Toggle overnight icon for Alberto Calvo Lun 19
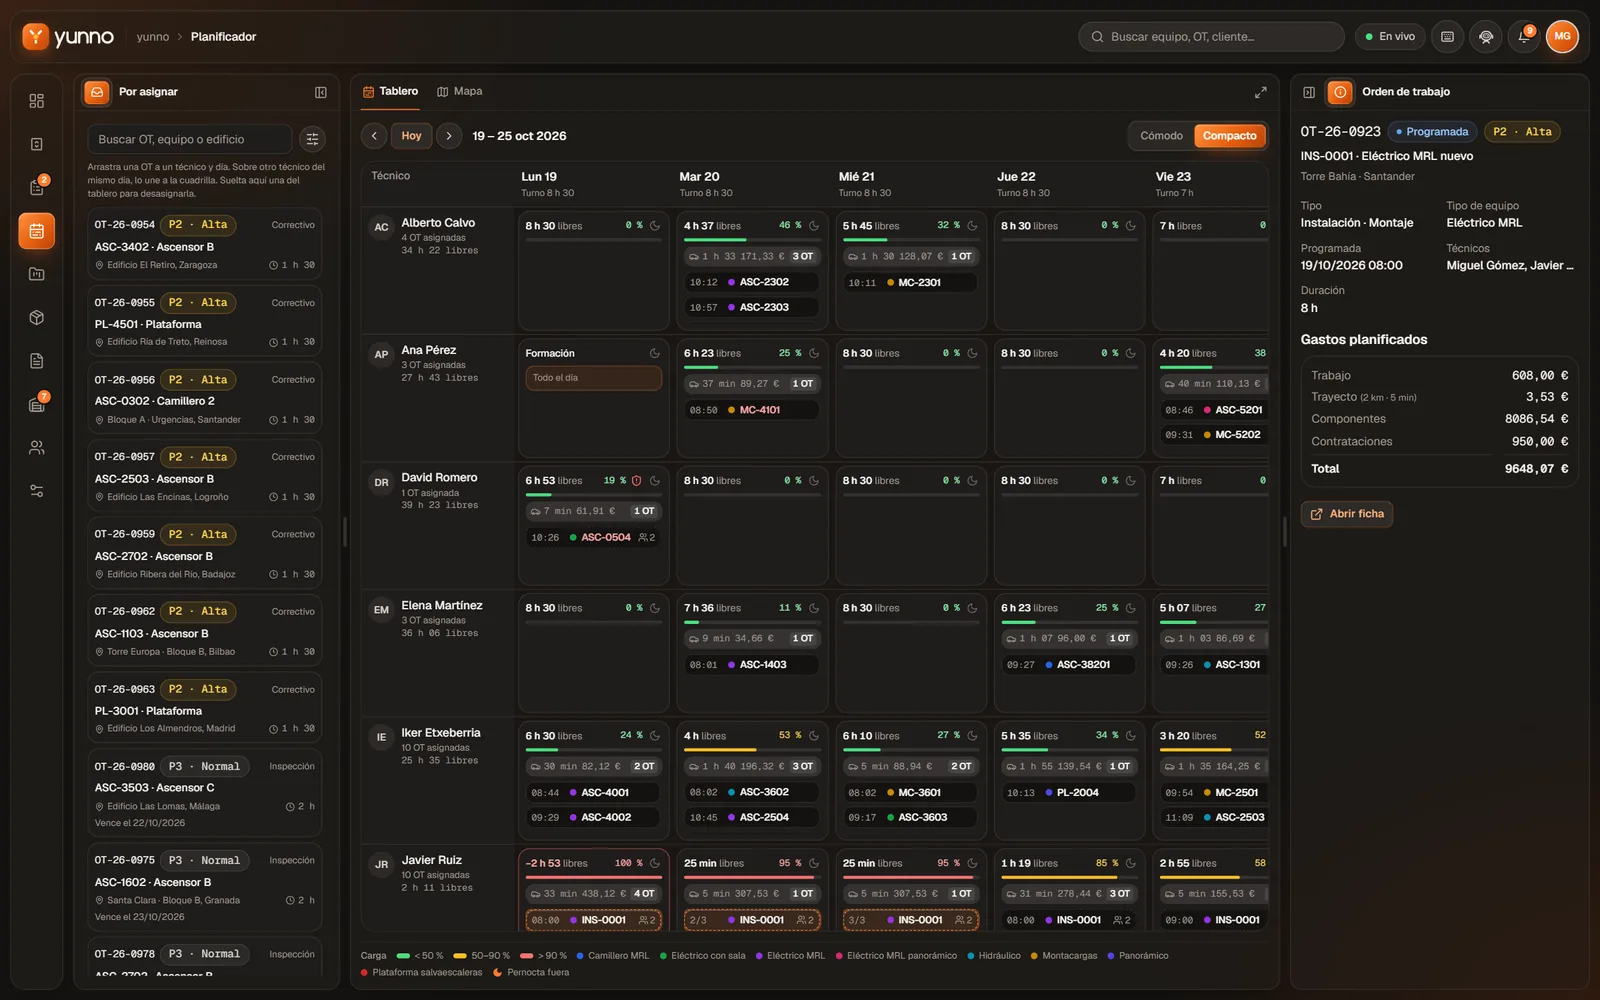This screenshot has width=1600, height=1000. coord(655,226)
